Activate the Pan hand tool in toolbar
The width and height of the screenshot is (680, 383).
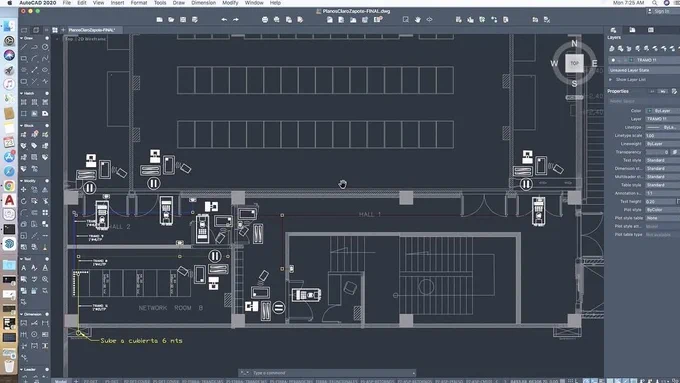tap(418, 20)
